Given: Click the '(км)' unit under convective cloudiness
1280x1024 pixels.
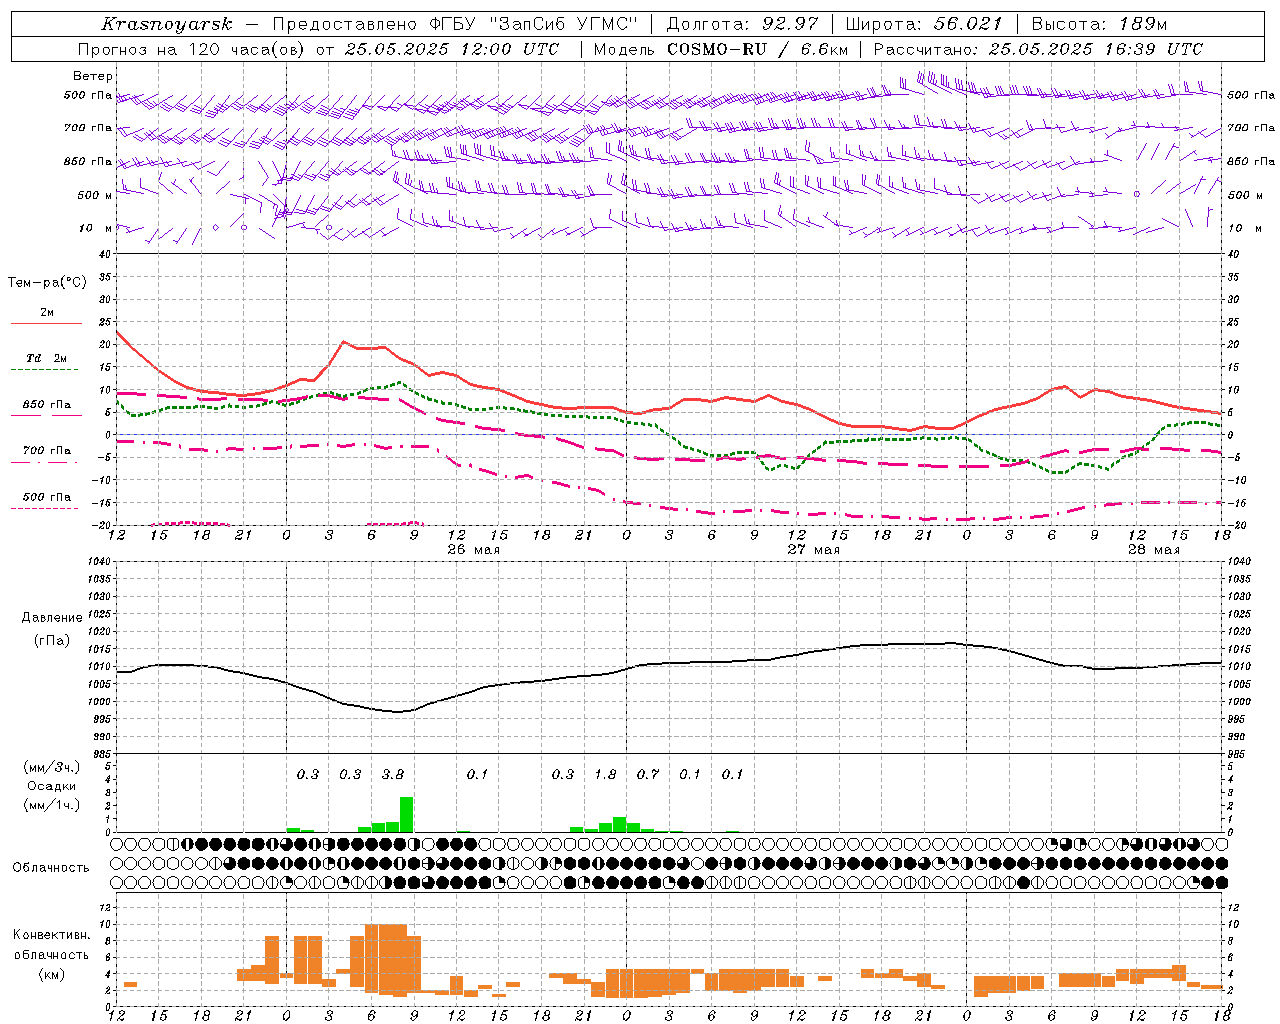Looking at the screenshot, I should [x=52, y=974].
